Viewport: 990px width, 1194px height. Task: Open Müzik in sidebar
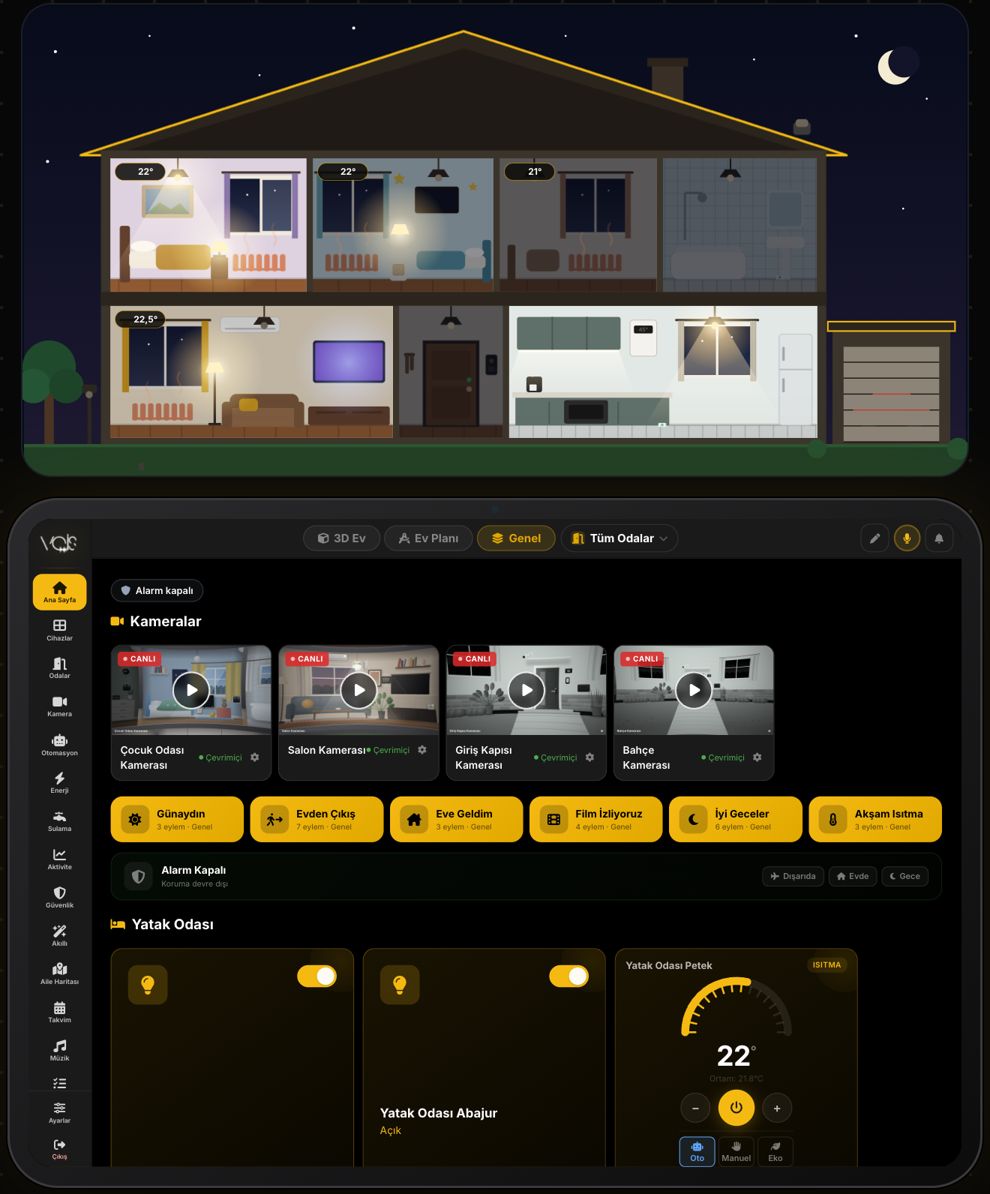click(59, 1050)
